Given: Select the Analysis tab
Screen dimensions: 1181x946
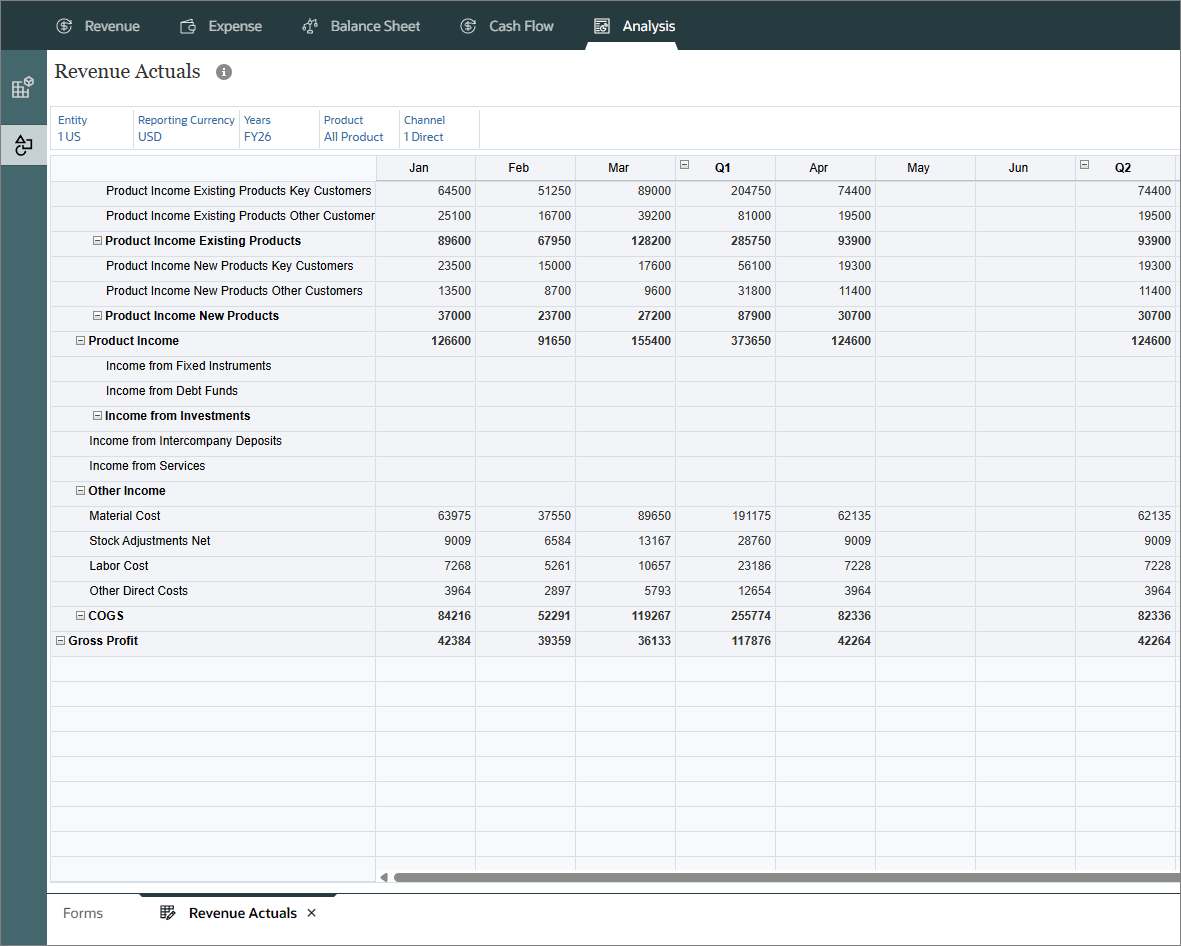Looking at the screenshot, I should pos(634,26).
